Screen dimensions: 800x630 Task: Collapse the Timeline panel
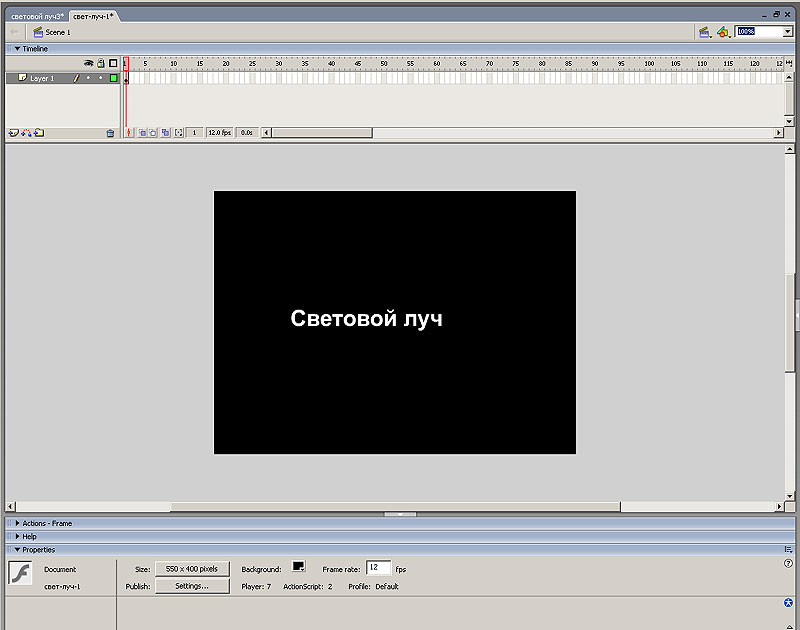(17, 48)
